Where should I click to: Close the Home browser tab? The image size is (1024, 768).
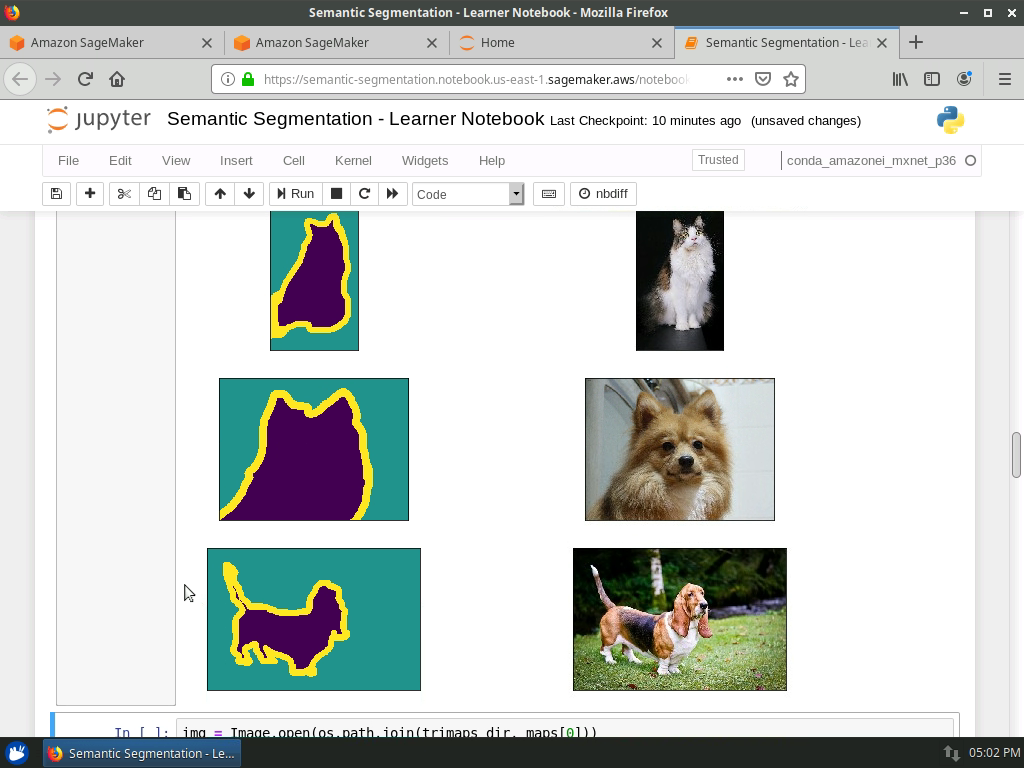pyautogui.click(x=657, y=42)
